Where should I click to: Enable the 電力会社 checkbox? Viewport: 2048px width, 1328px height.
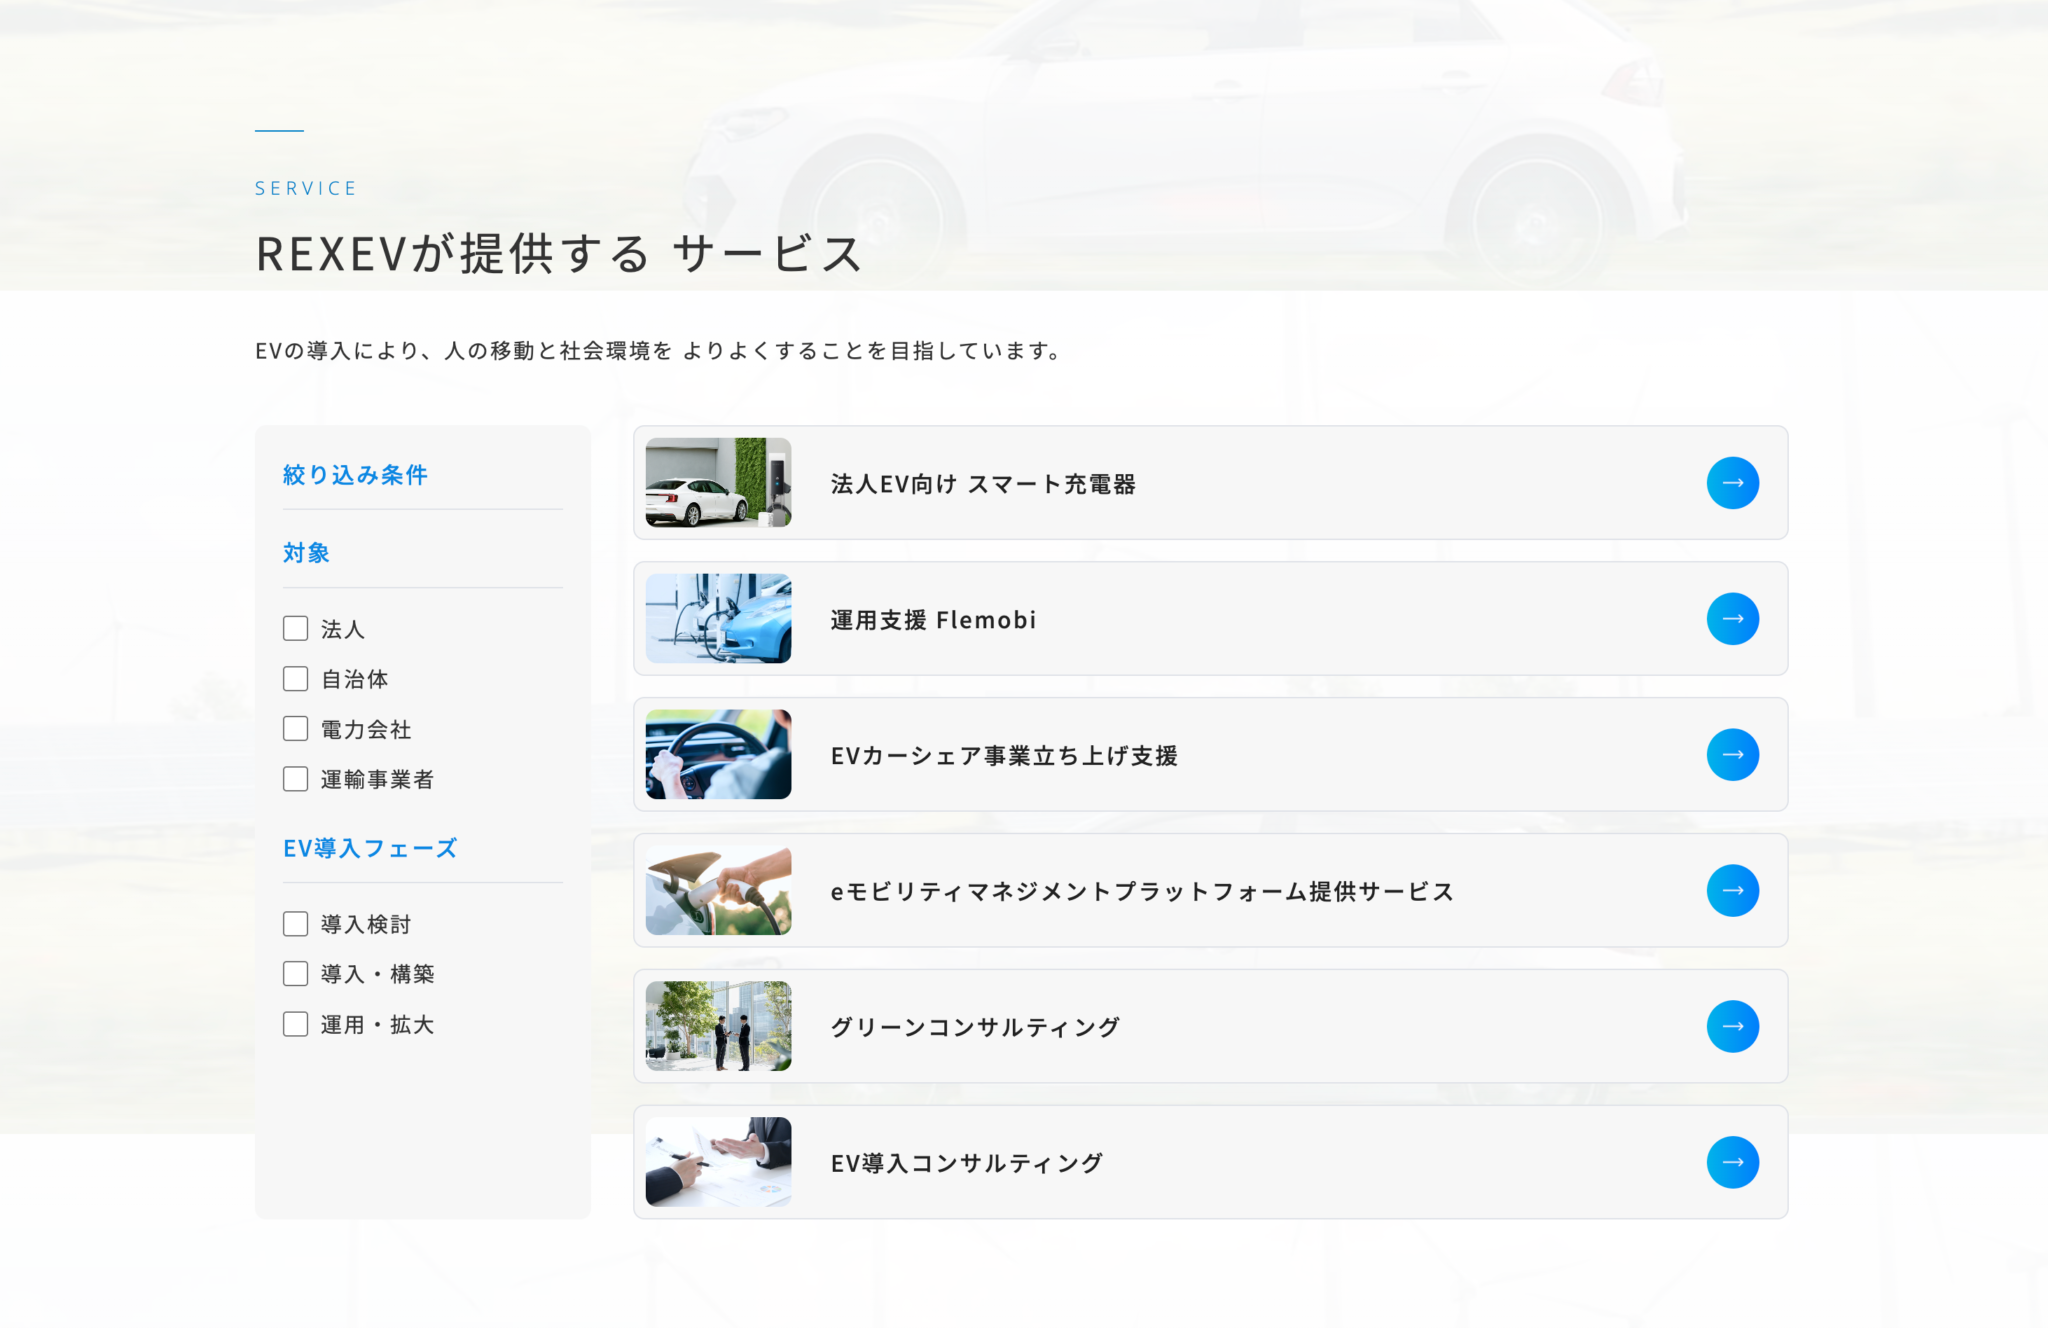[295, 729]
